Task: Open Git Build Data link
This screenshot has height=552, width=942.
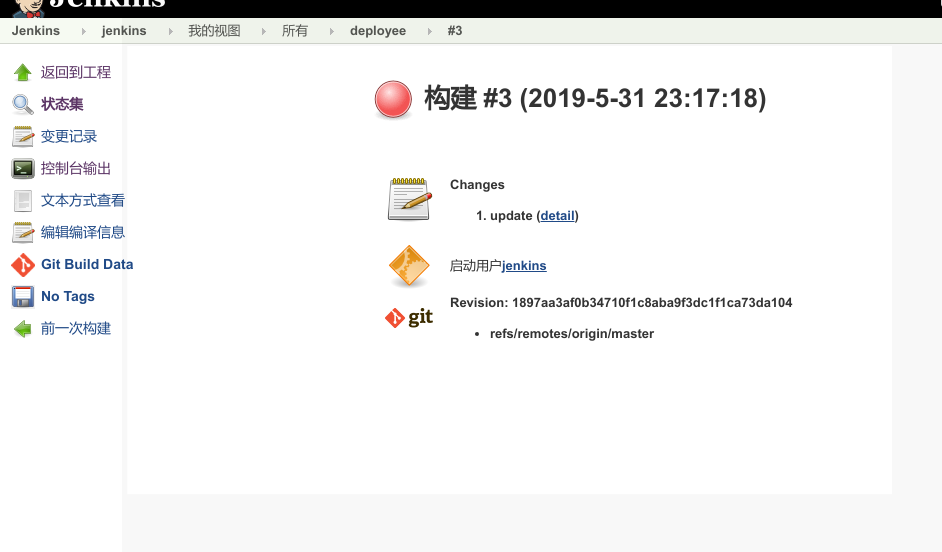Action: pyautogui.click(x=87, y=264)
